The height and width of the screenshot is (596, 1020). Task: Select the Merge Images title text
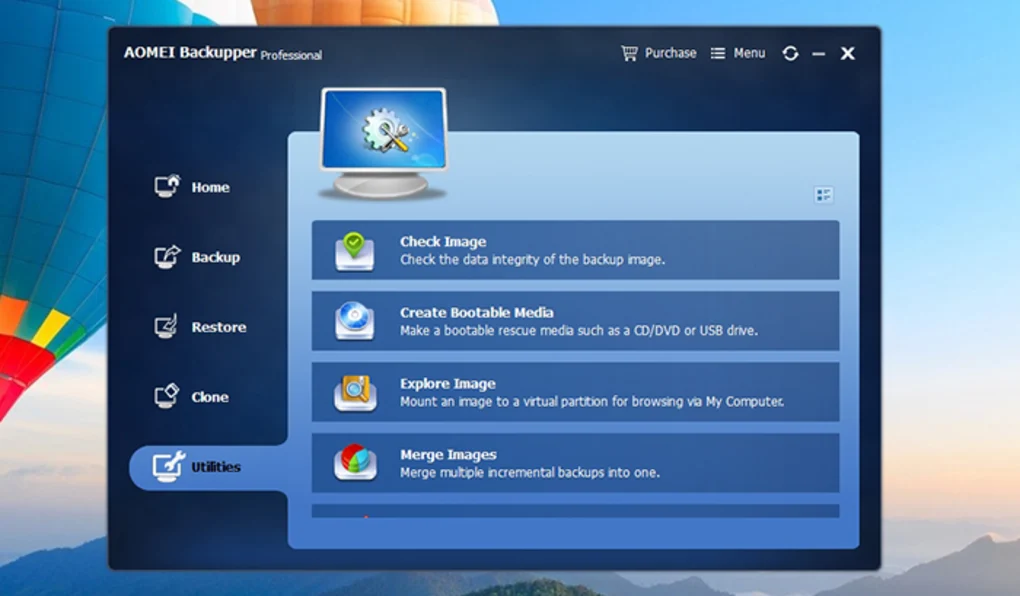coord(448,455)
